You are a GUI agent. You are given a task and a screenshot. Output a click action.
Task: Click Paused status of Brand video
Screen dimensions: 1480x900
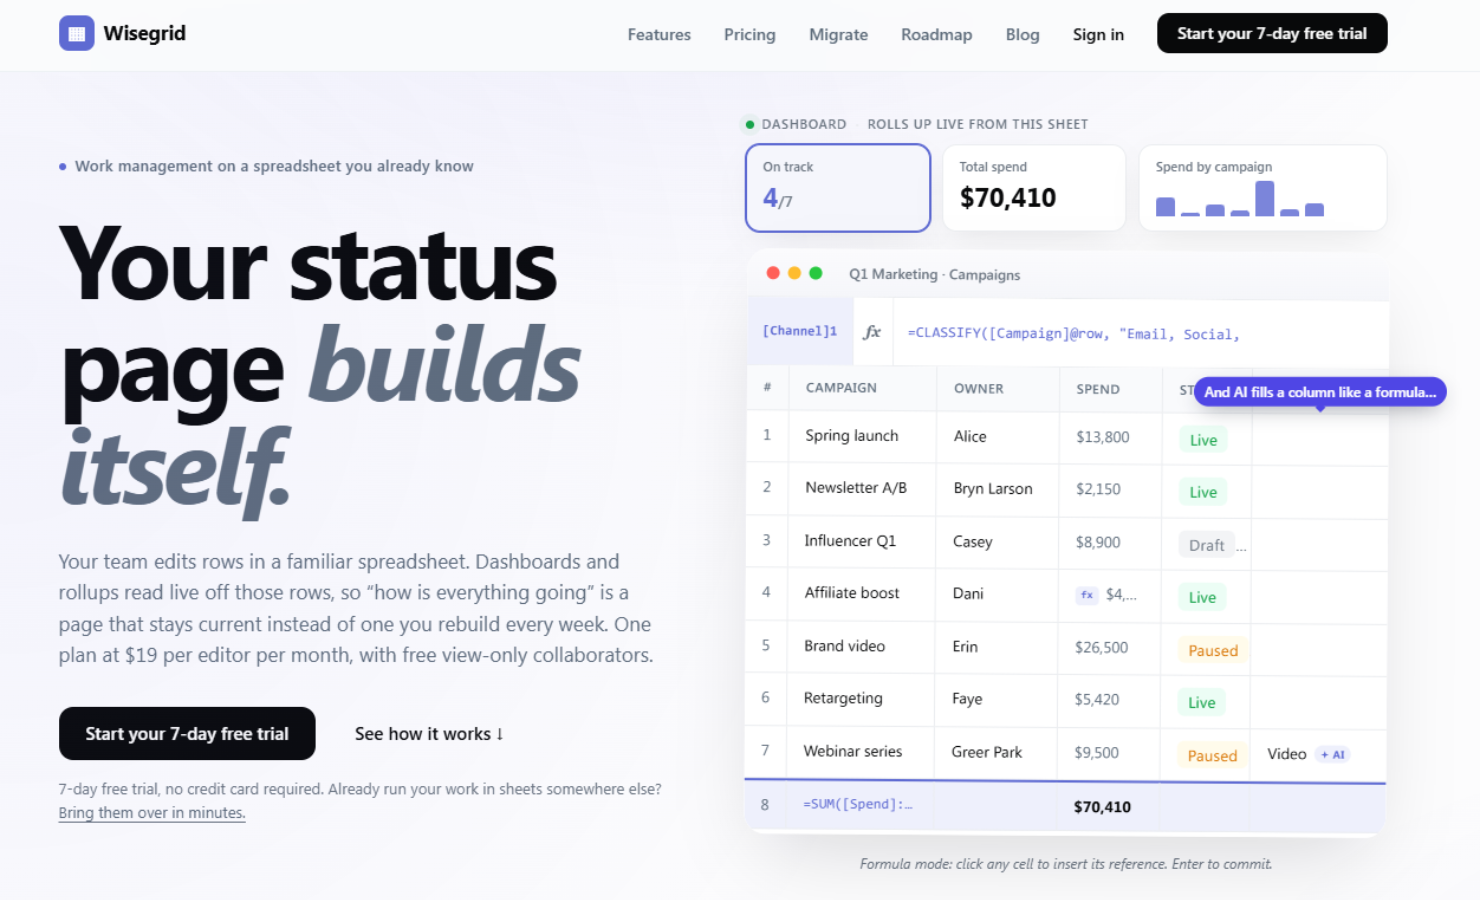coord(1213,650)
